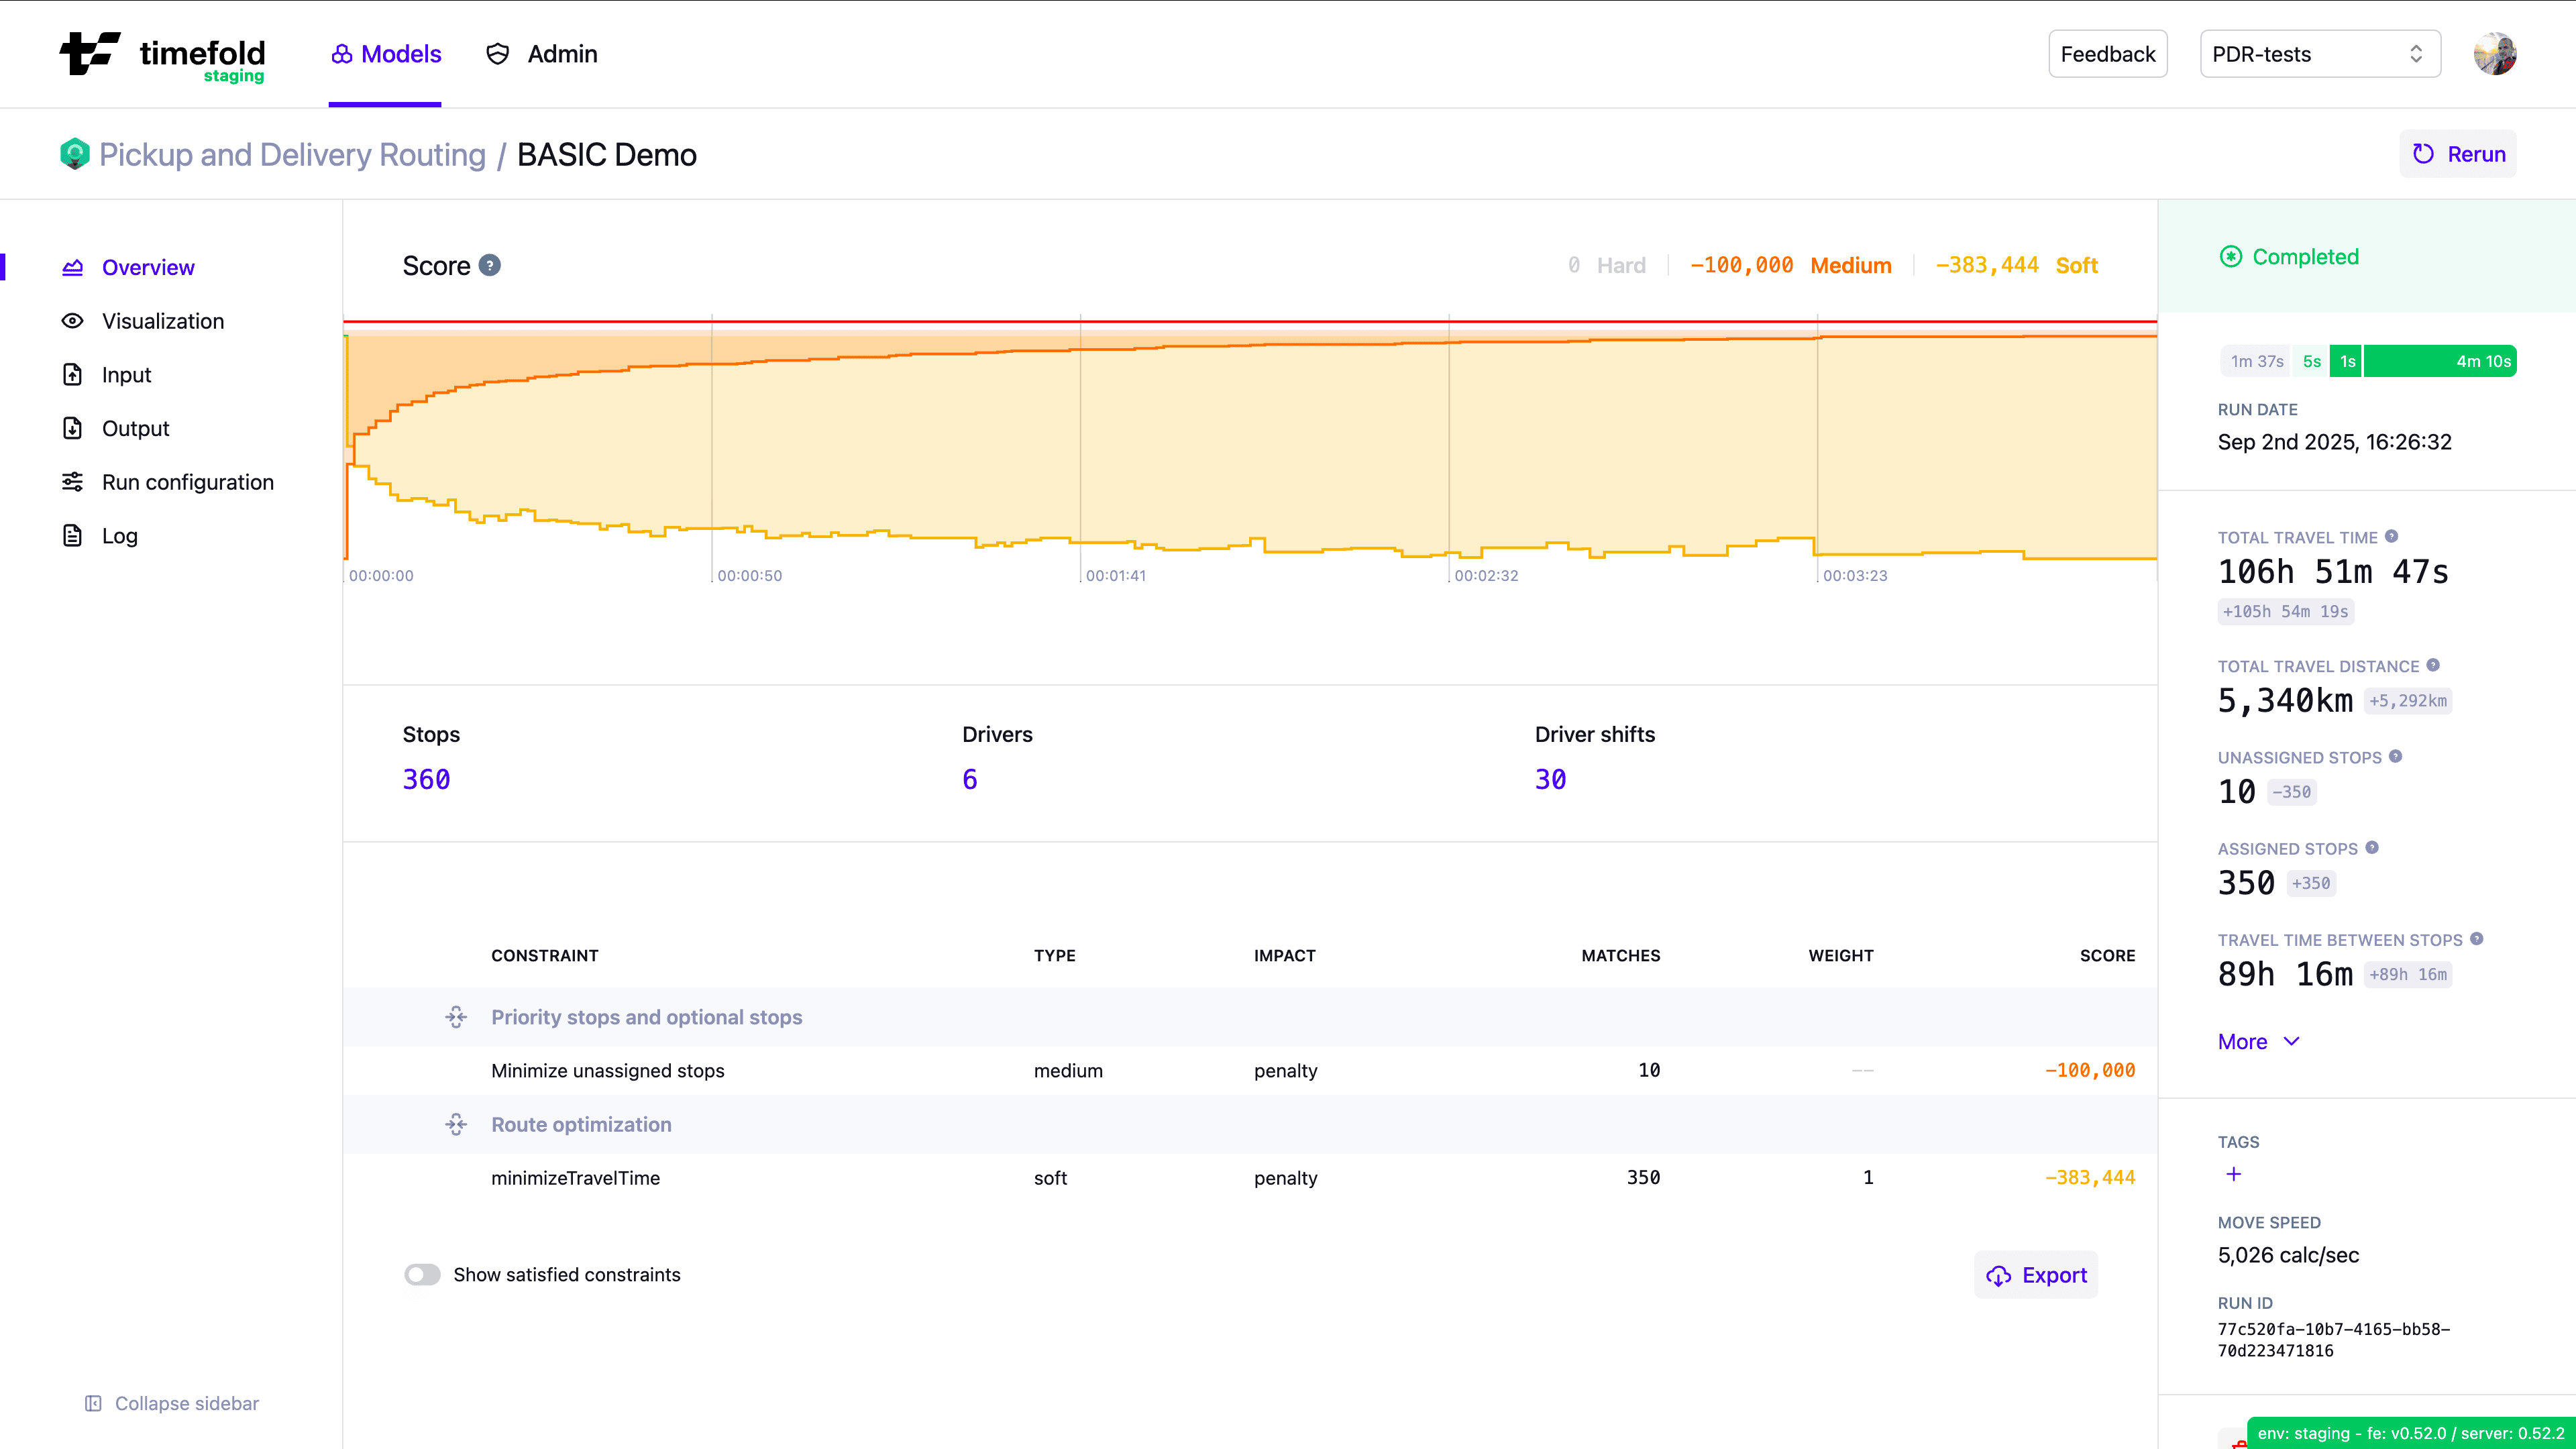Click the Pickup and Delivery Routing hexagon icon
The width and height of the screenshot is (2576, 1449).
point(75,154)
